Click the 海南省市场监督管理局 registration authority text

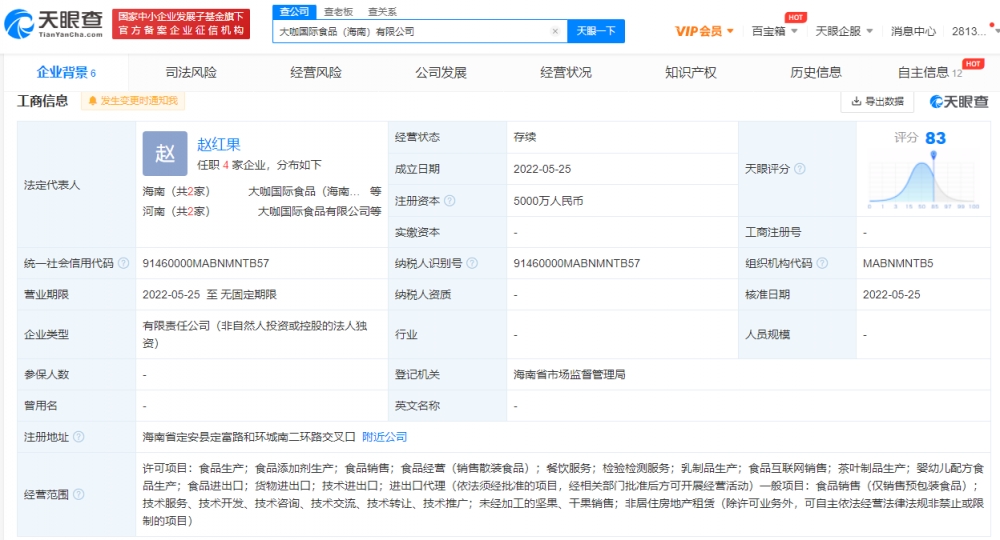coord(569,374)
